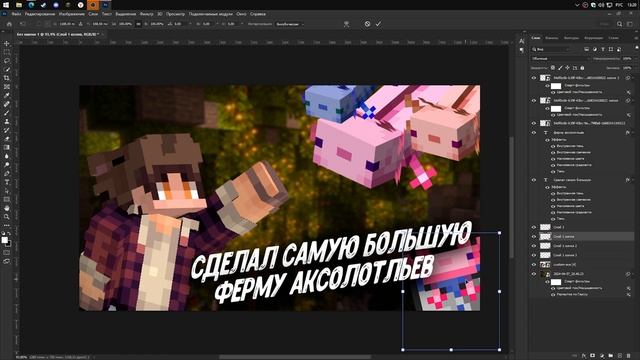Open search icon at top right

tap(620, 24)
